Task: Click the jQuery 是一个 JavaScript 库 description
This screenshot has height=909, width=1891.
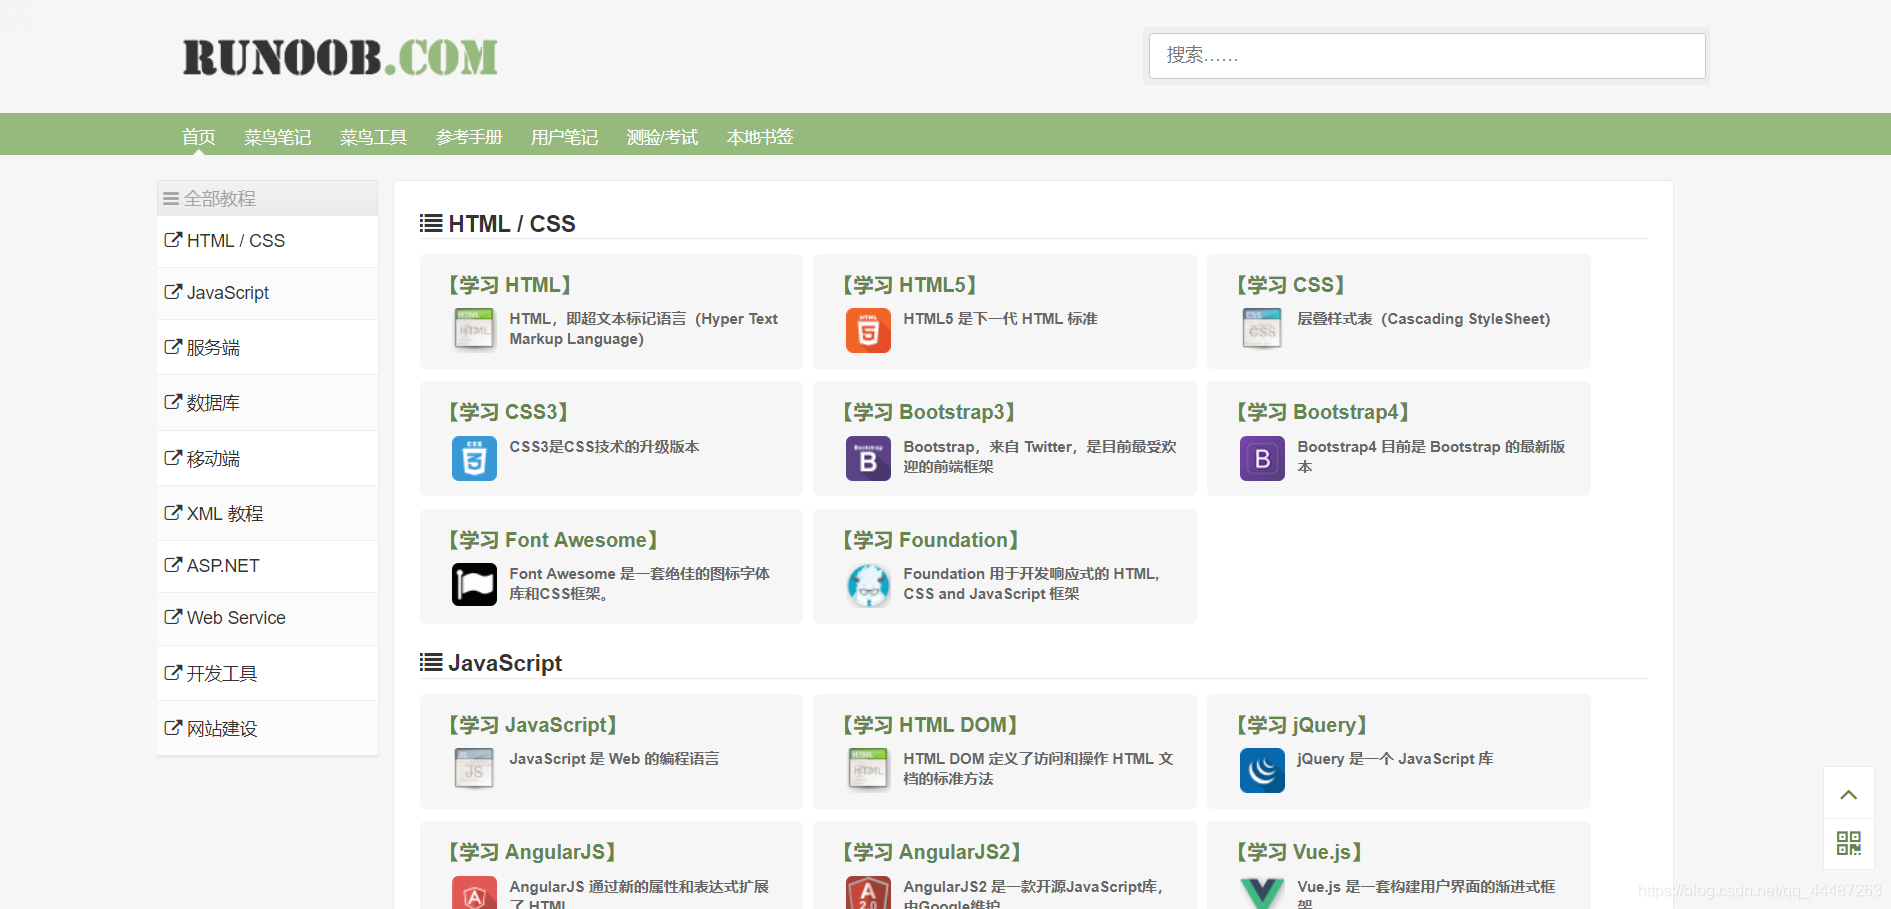Action: point(1395,759)
